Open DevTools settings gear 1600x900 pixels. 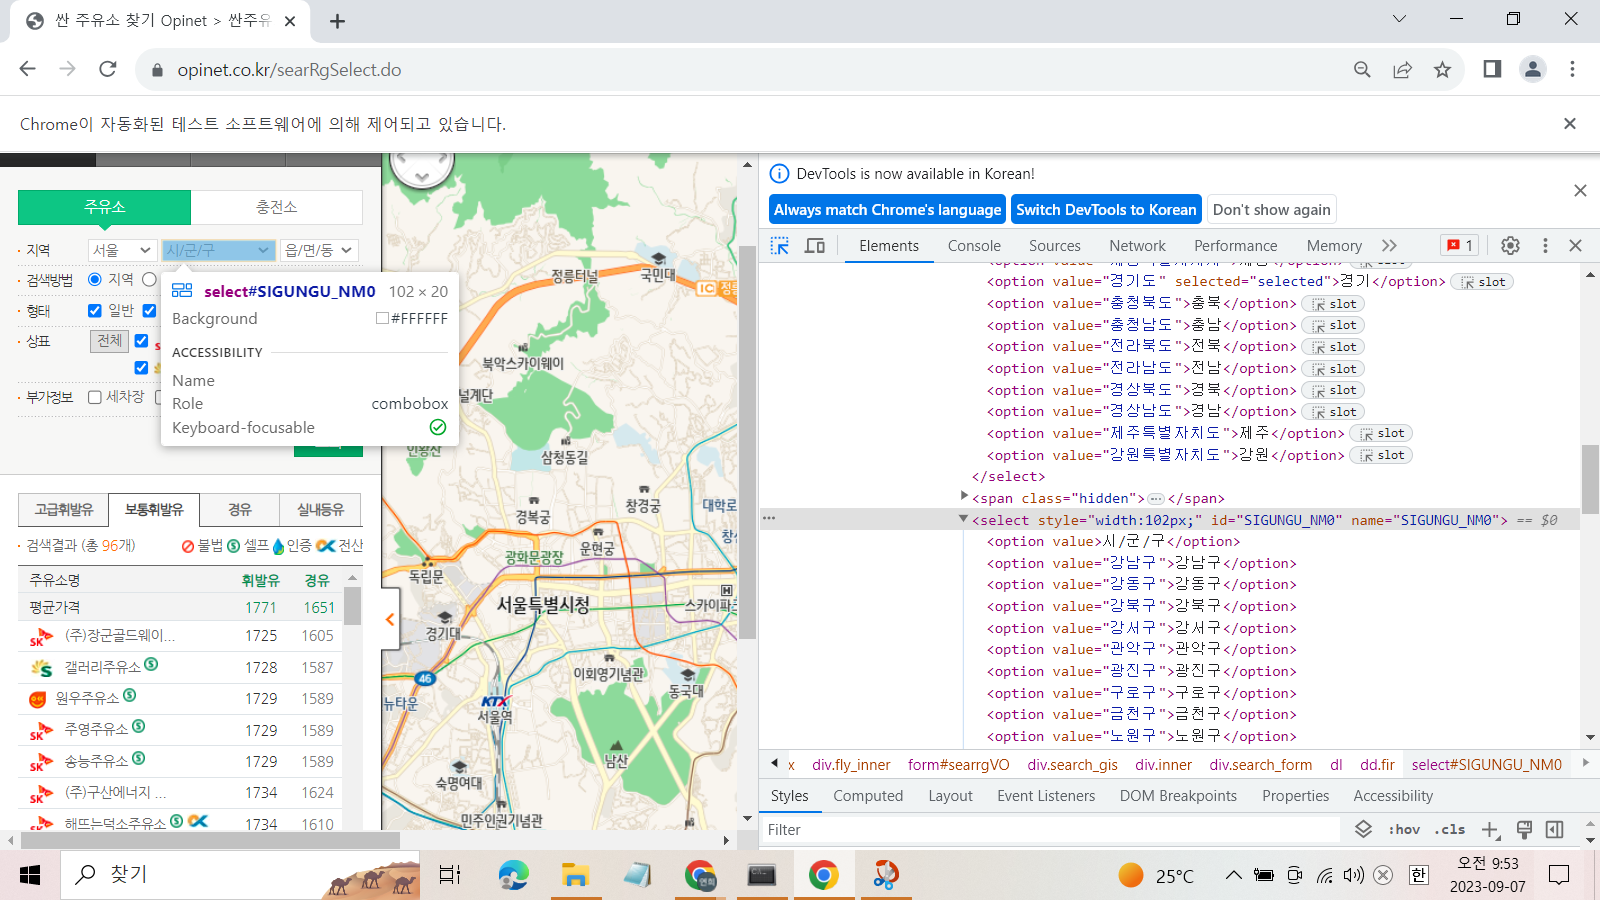coord(1510,246)
